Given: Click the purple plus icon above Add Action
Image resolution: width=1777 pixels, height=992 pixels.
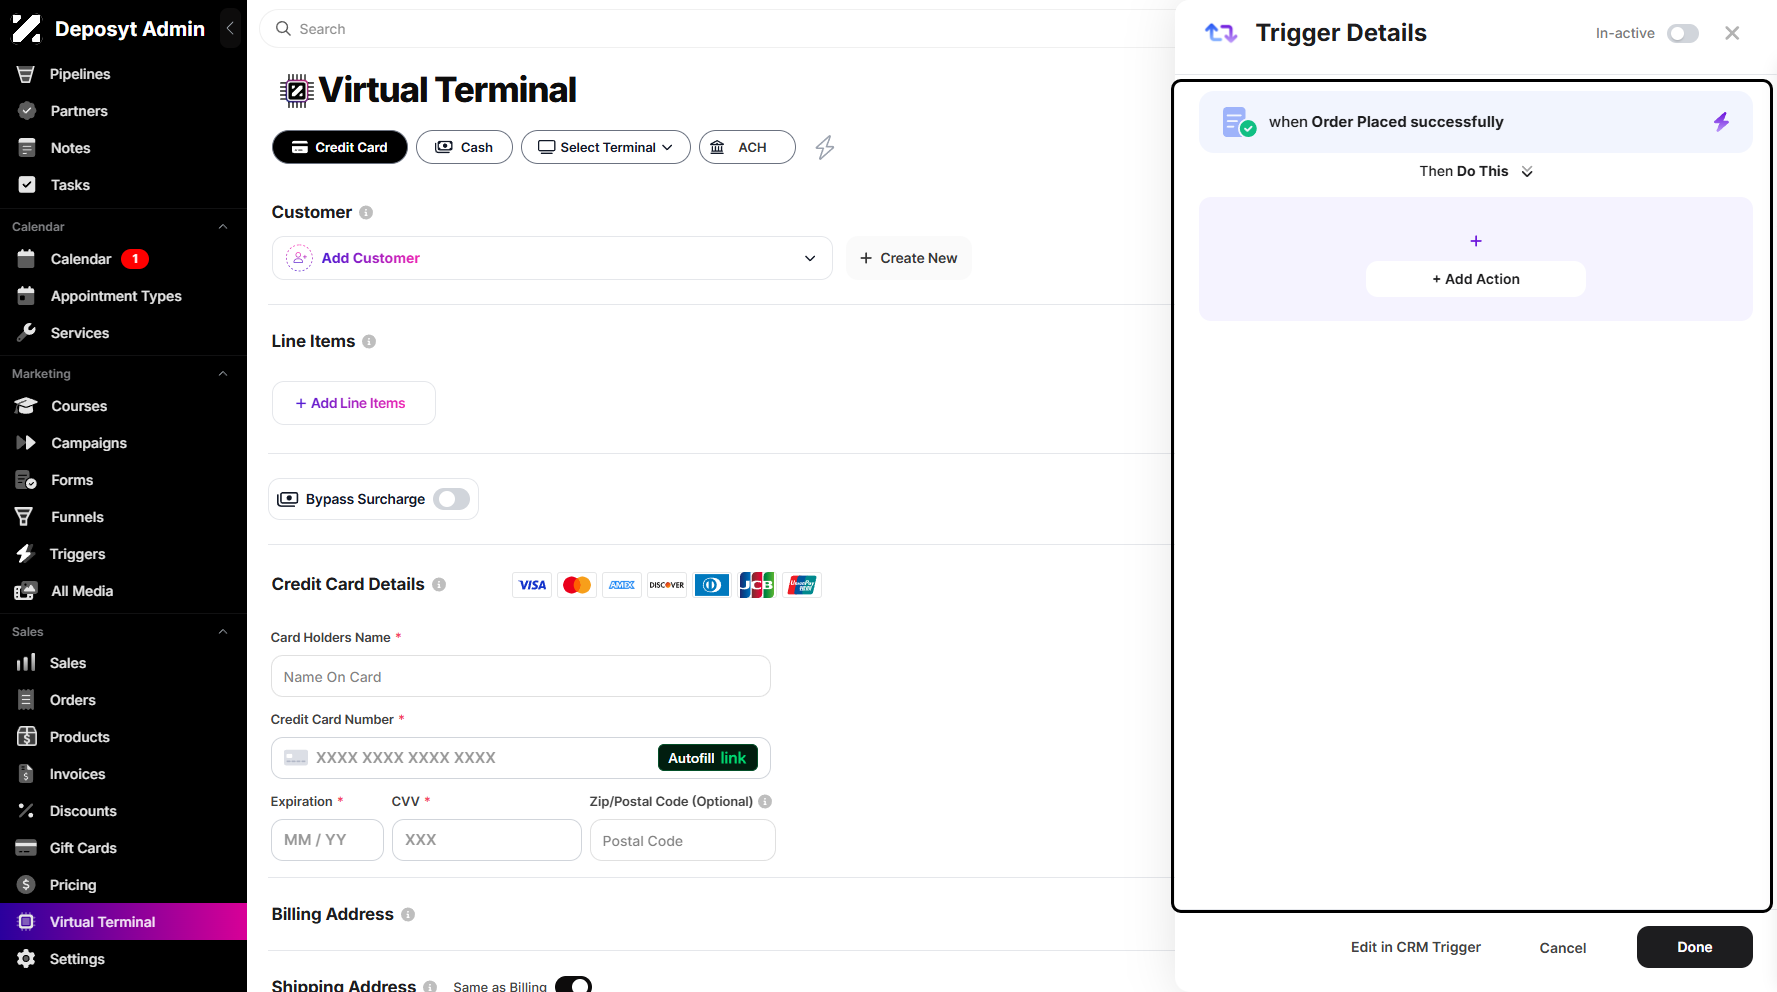Looking at the screenshot, I should 1476,241.
